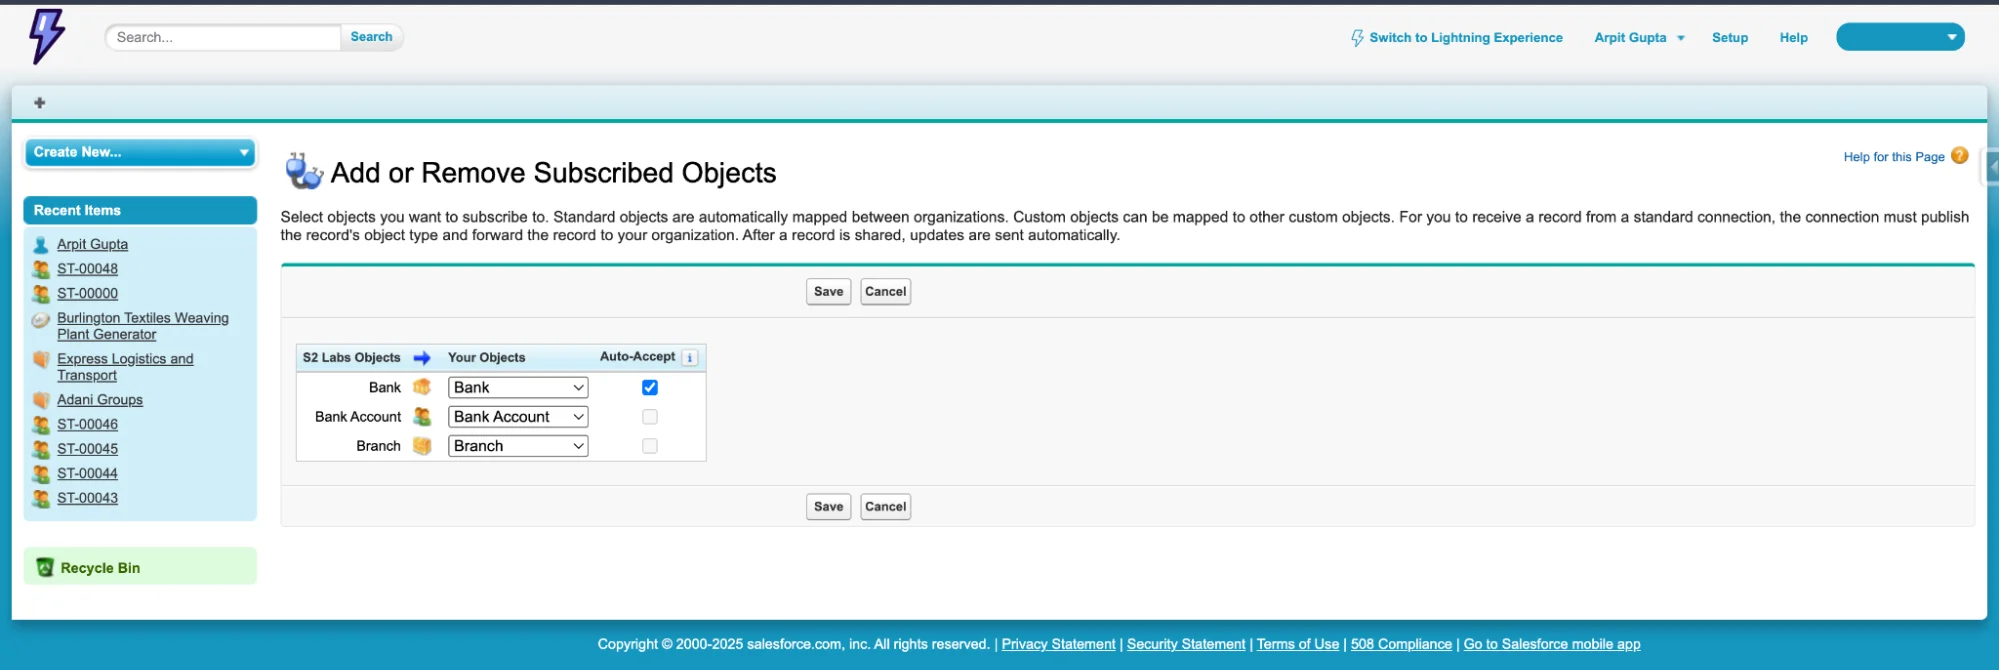Click the Burlington Textiles record icon

(41, 320)
